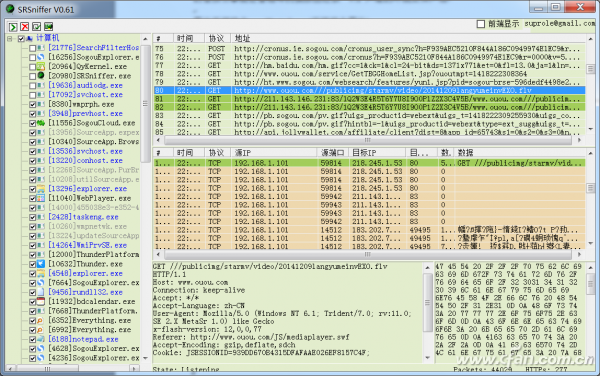Click icon of [11932]bdcalendar.exe
Screen dimensions: 600x376
(41, 301)
